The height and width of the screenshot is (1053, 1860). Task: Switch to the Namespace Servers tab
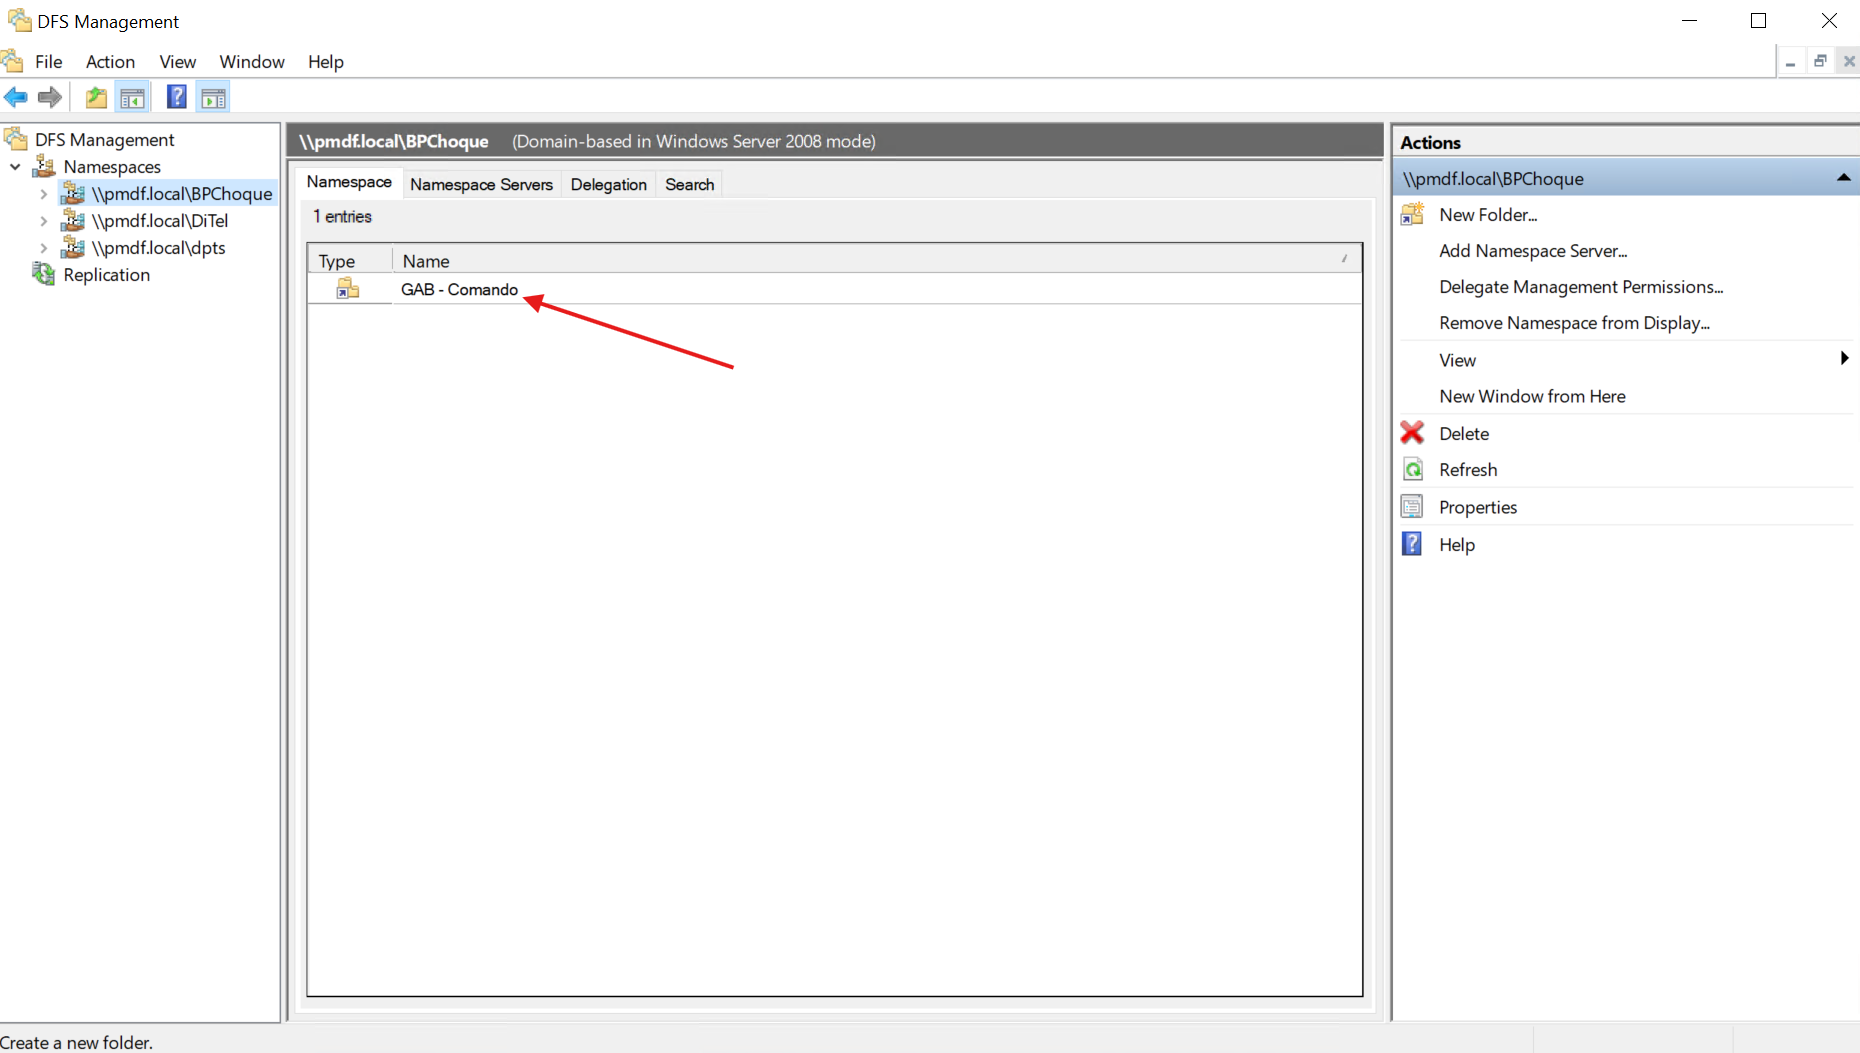coord(481,184)
